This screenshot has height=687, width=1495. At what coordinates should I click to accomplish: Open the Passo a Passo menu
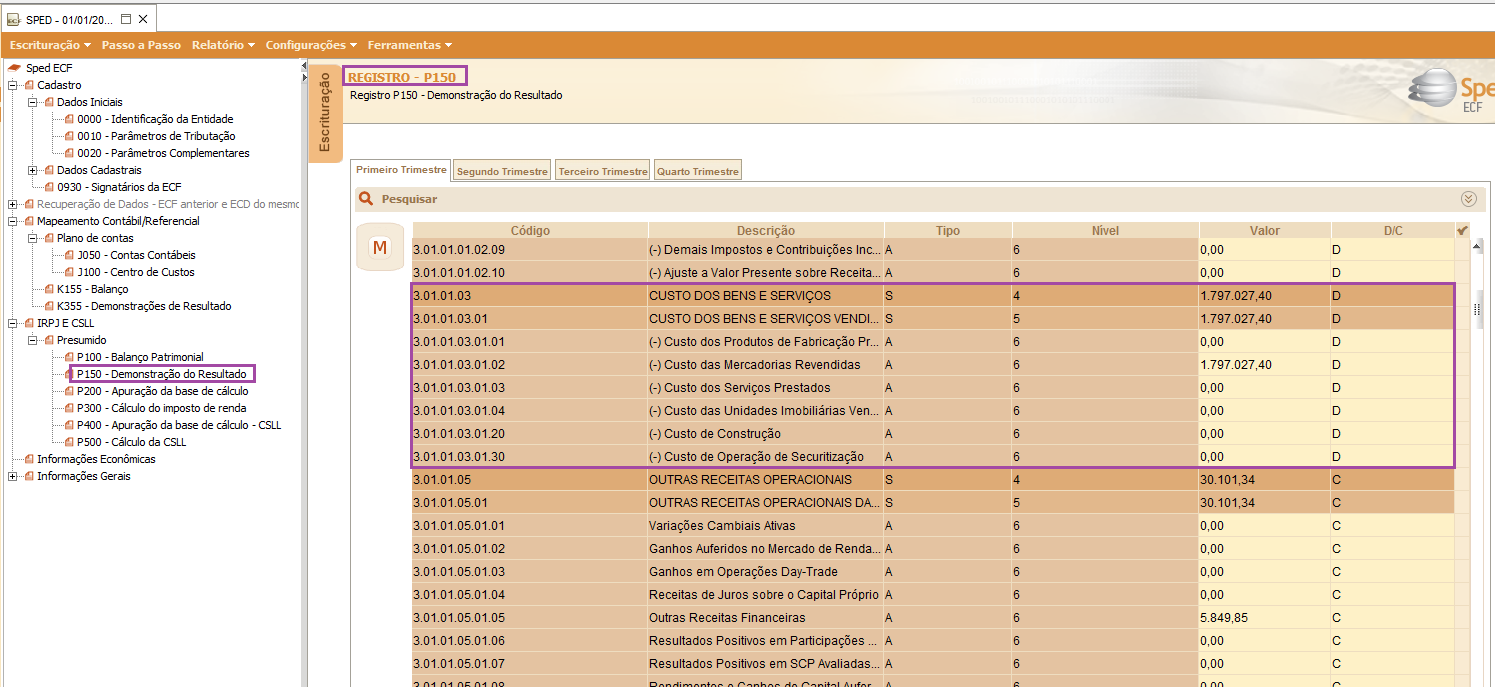[141, 45]
